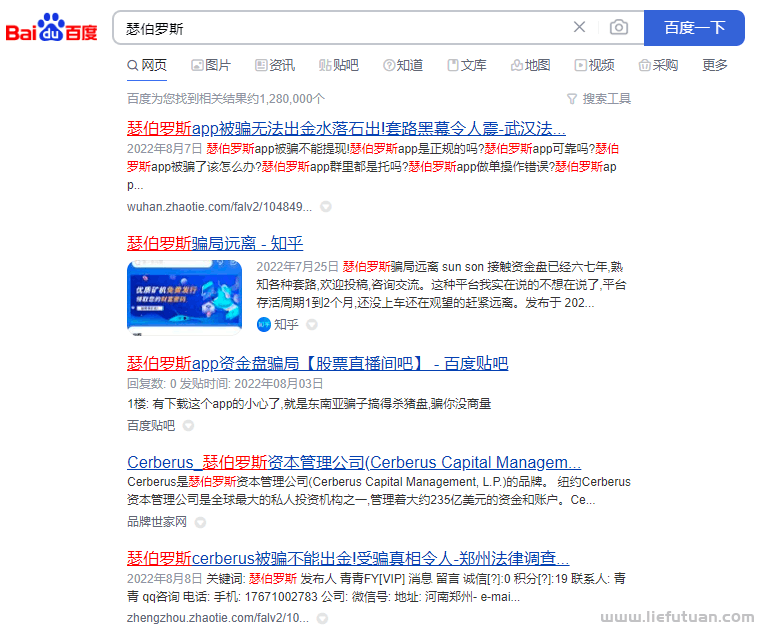Select the 网页 tab

[x=147, y=65]
